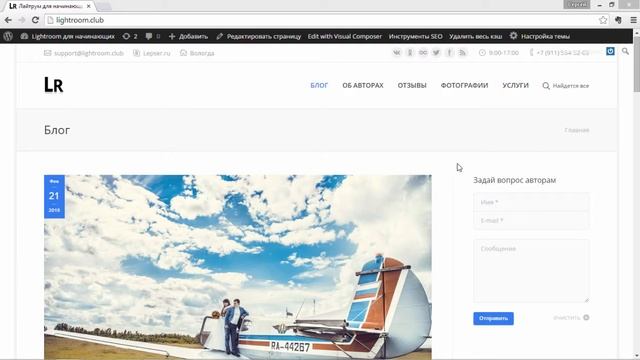Viewport: 640px width, 360px height.
Task: Open comments bubble in admin bar
Action: [153, 36]
